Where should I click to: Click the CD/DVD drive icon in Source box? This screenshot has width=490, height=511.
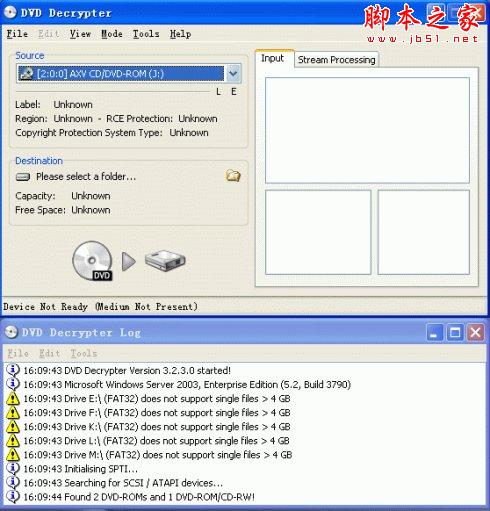(26, 74)
